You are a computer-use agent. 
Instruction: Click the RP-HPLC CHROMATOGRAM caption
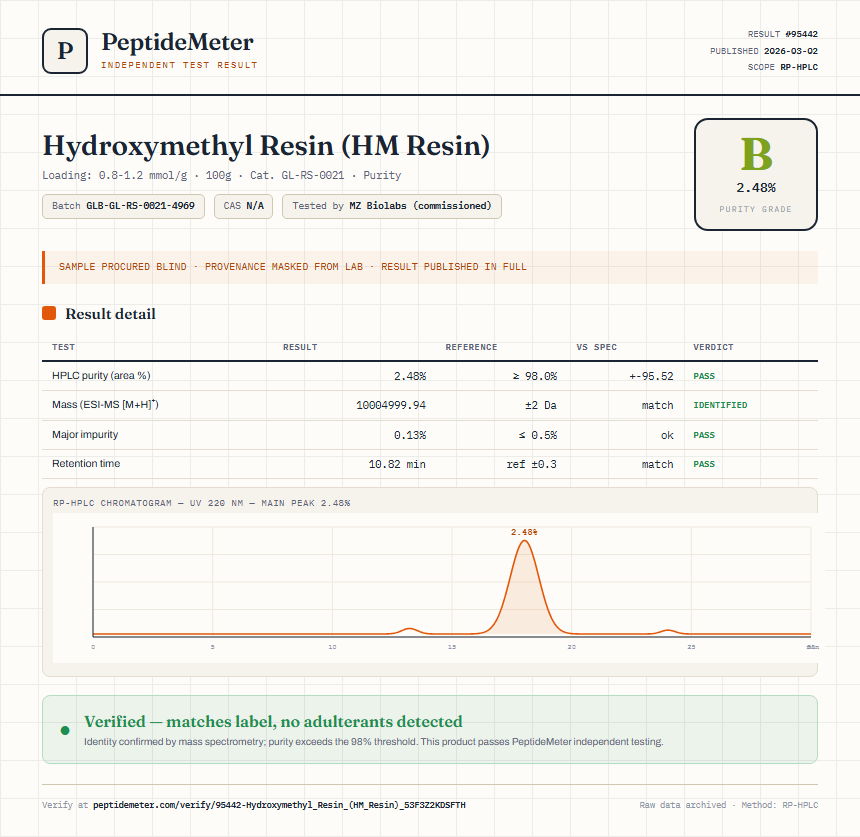201,503
